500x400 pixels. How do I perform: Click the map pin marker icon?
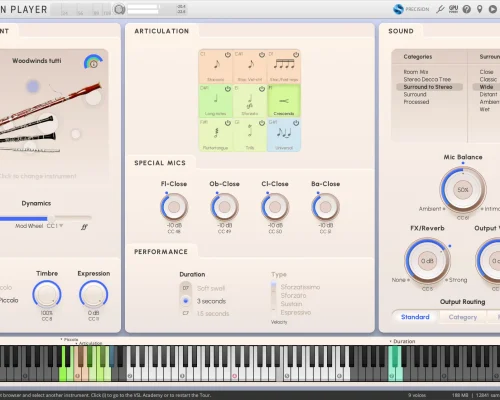tap(480, 9)
